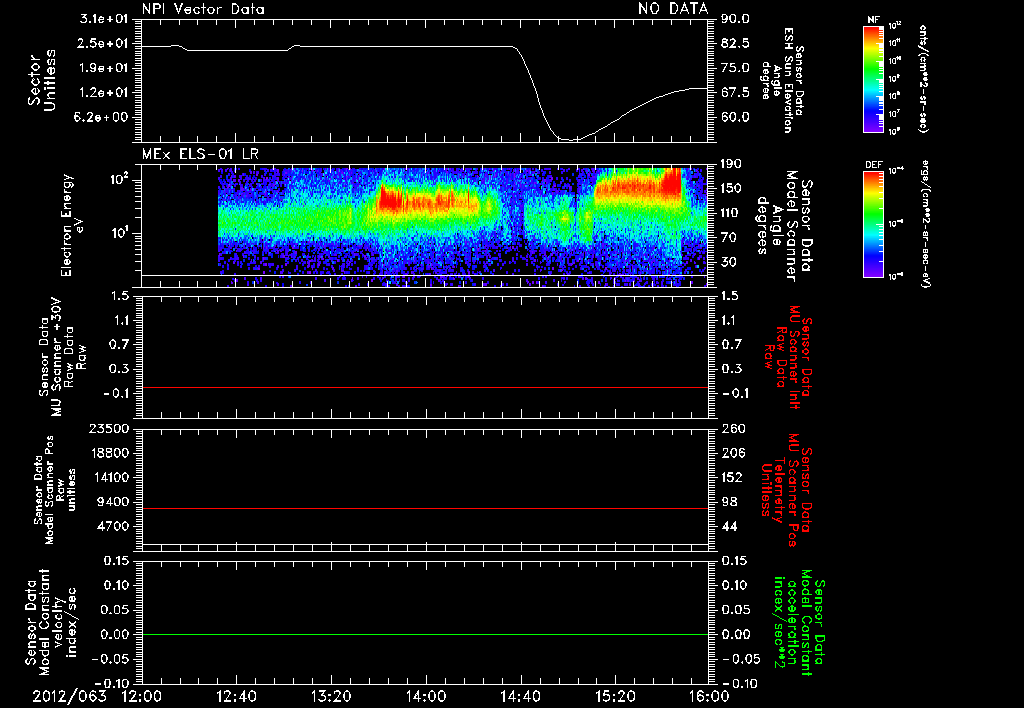Click the '14:40' time tick label
Image resolution: width=1024 pixels, height=708 pixels.
tap(520, 696)
